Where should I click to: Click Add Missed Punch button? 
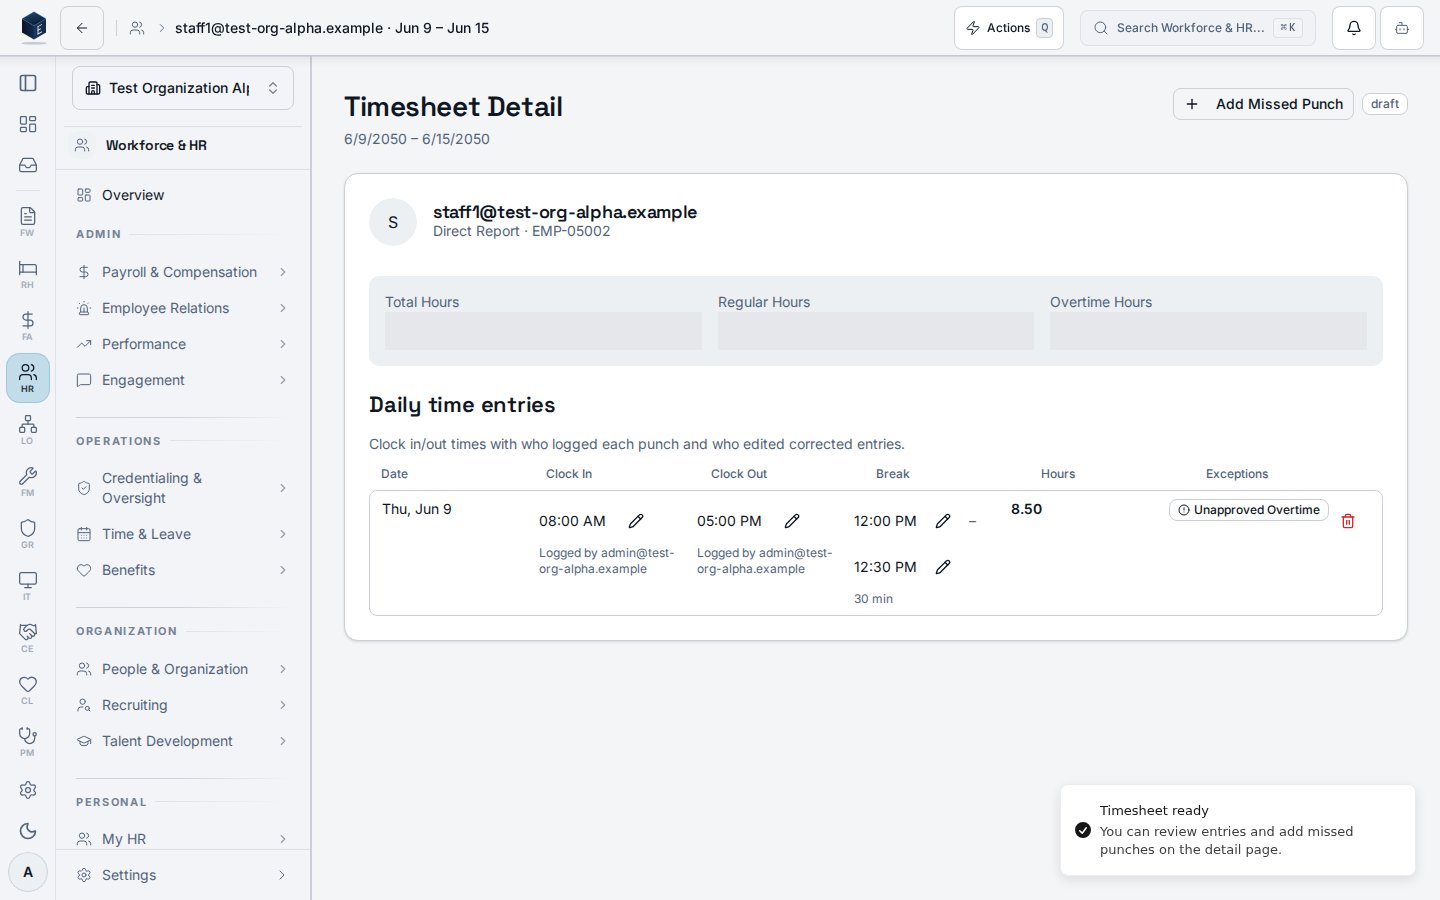pyautogui.click(x=1263, y=104)
